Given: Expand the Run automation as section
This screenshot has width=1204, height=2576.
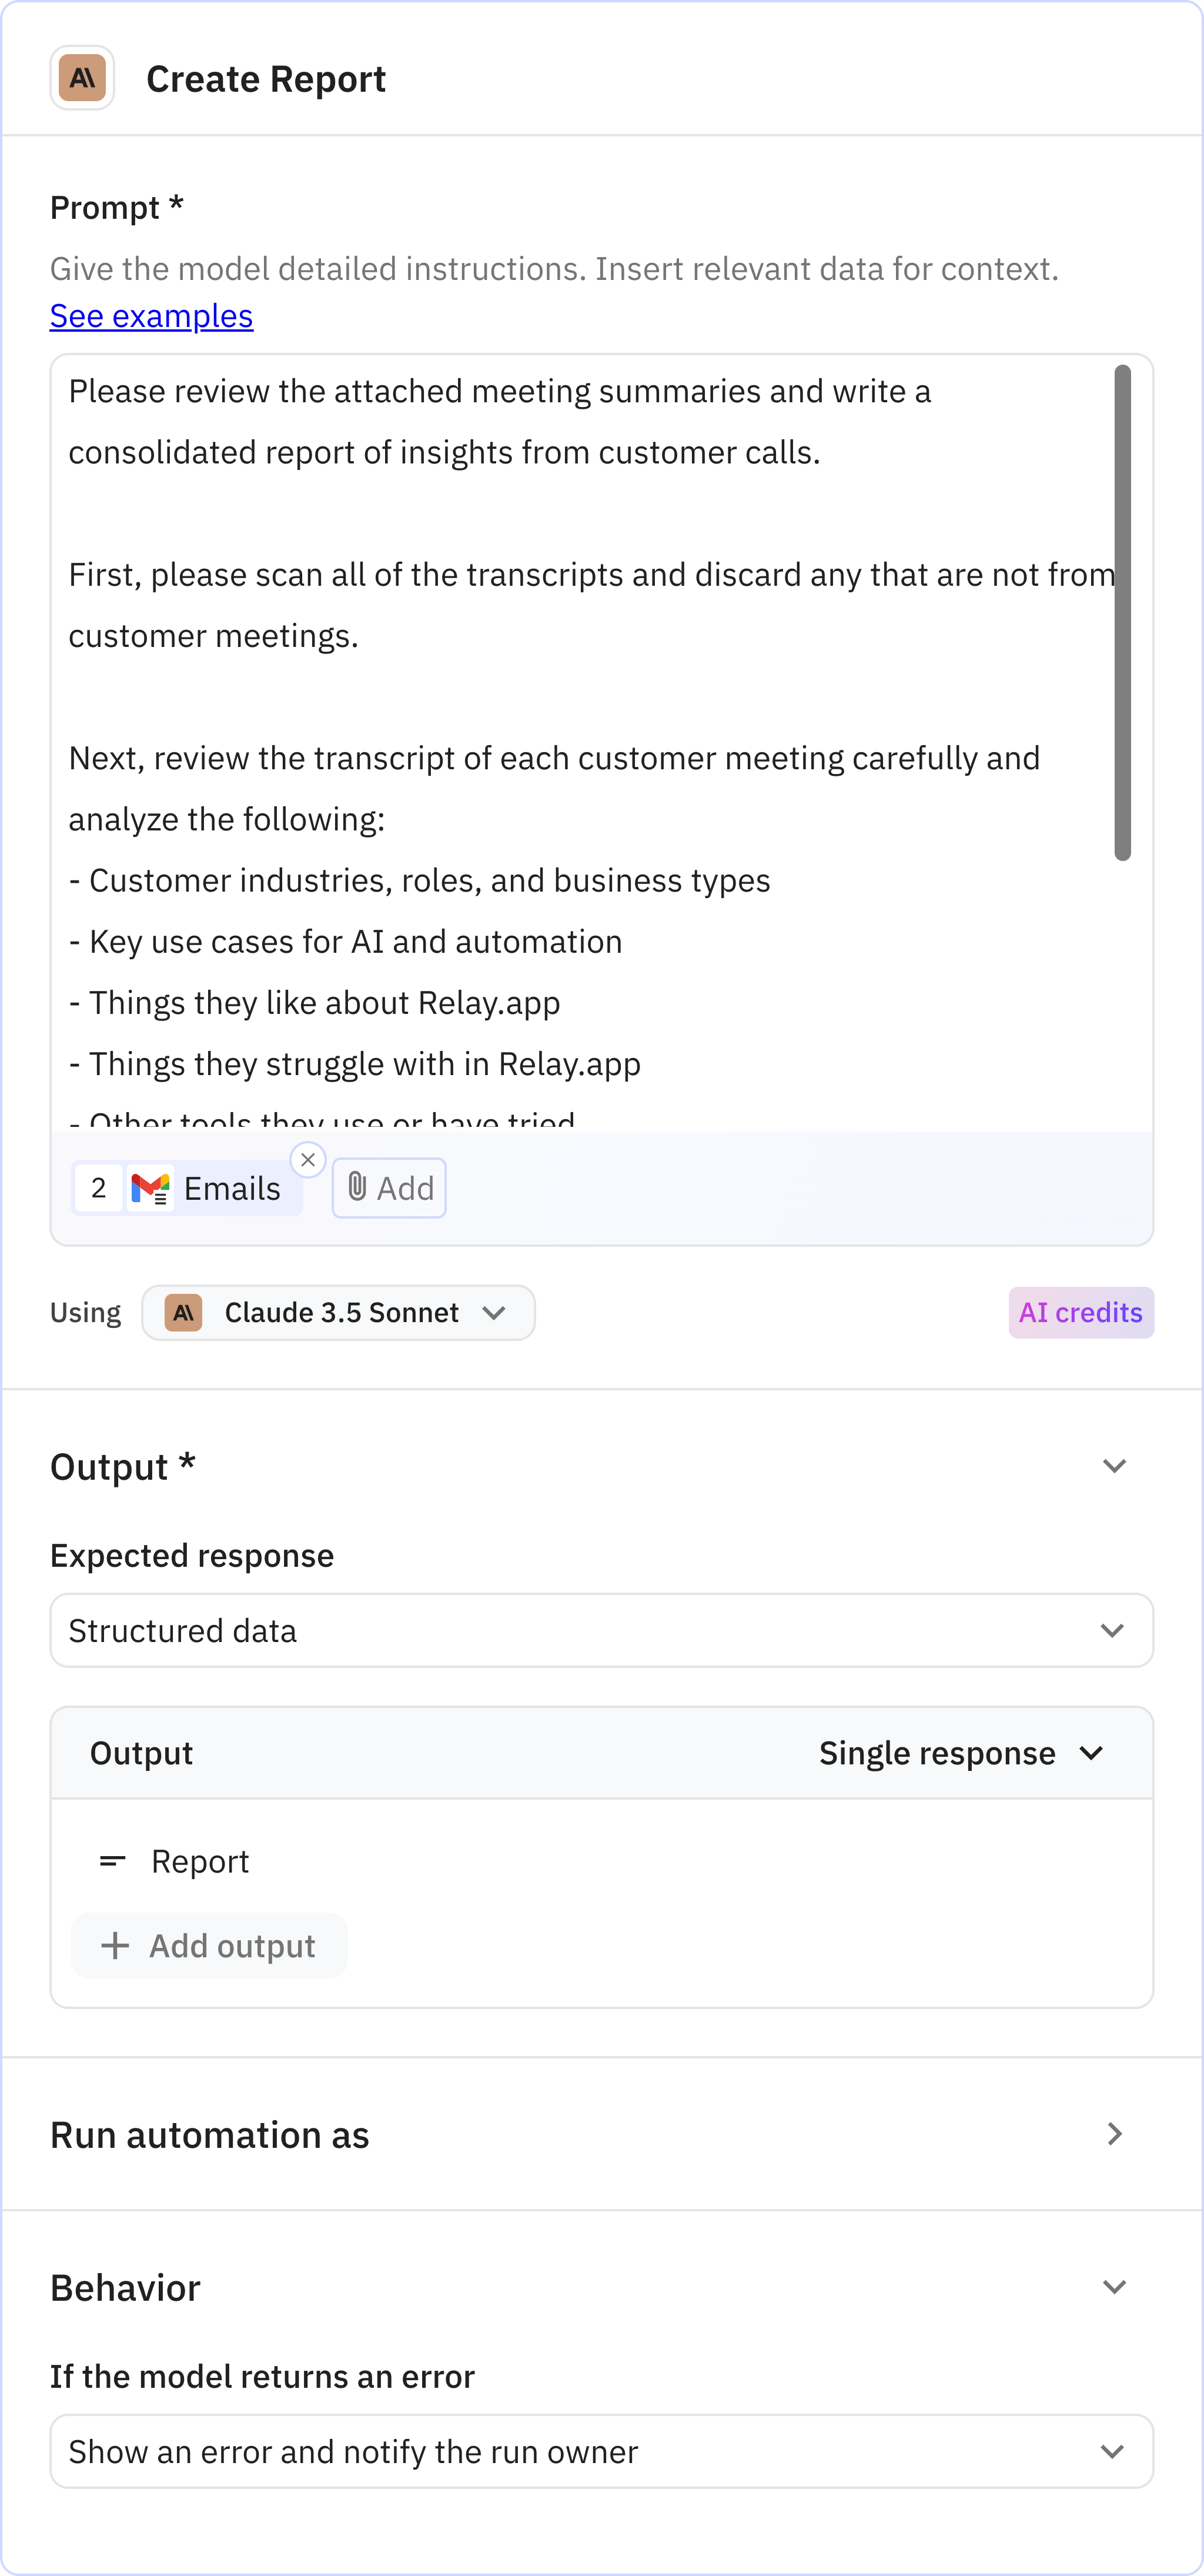Looking at the screenshot, I should [1114, 2134].
